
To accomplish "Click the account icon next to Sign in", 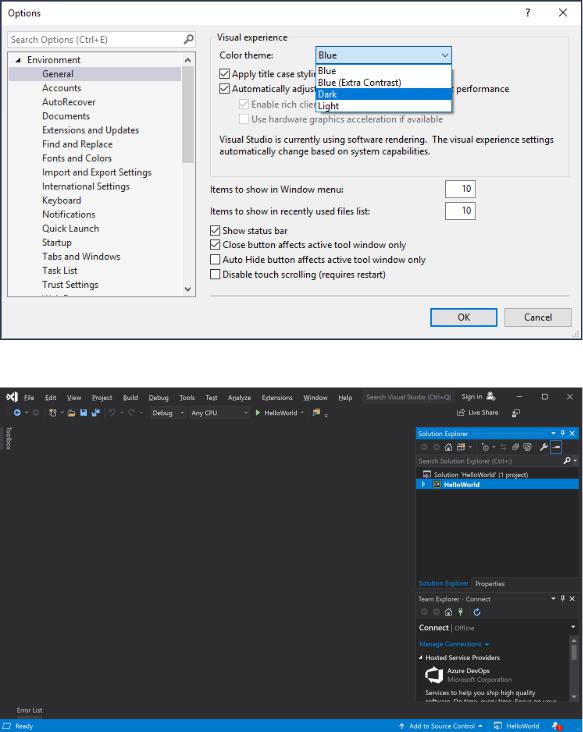I will coord(491,396).
